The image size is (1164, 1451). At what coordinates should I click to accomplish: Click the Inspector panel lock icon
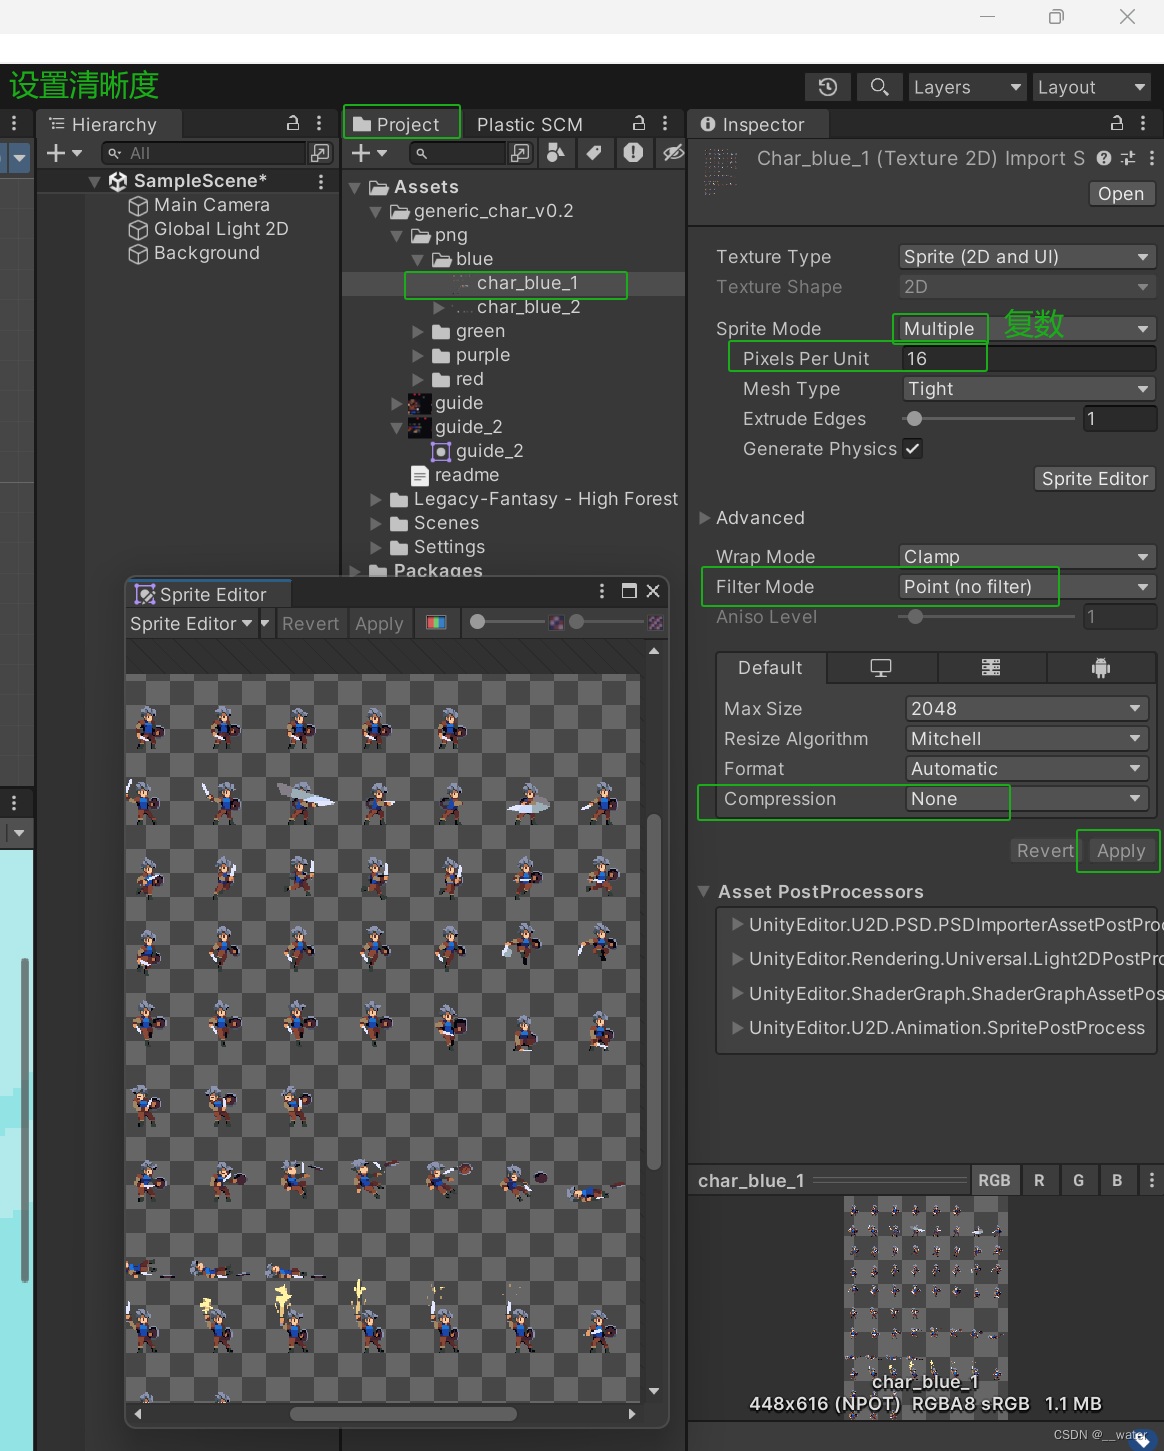pyautogui.click(x=1117, y=123)
